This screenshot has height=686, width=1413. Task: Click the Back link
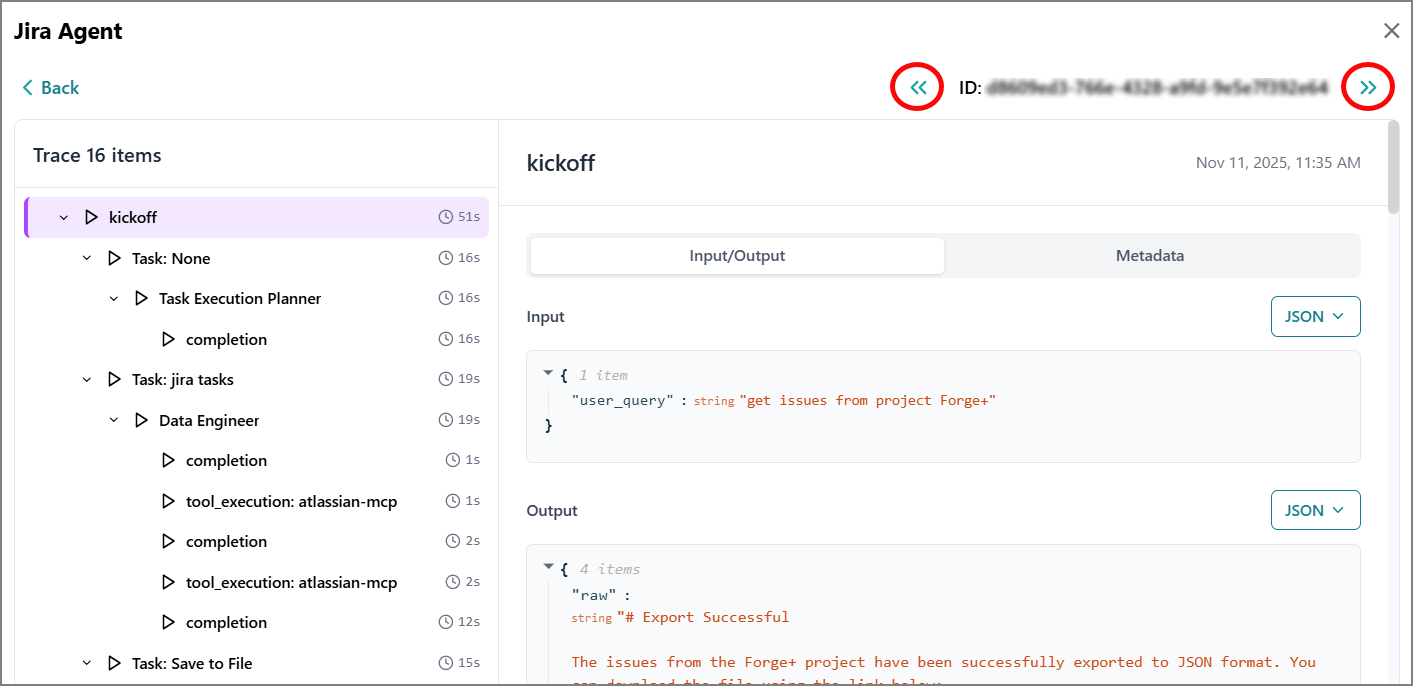[50, 88]
